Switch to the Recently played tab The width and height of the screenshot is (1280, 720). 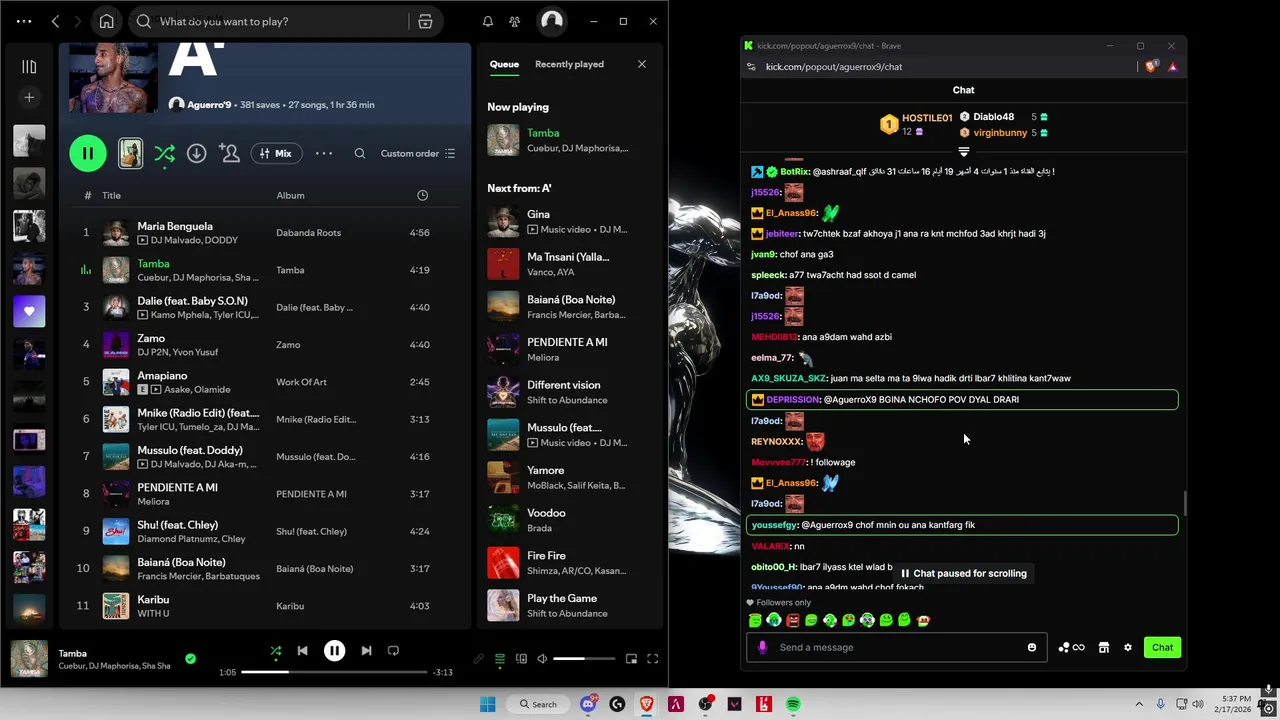coord(569,64)
